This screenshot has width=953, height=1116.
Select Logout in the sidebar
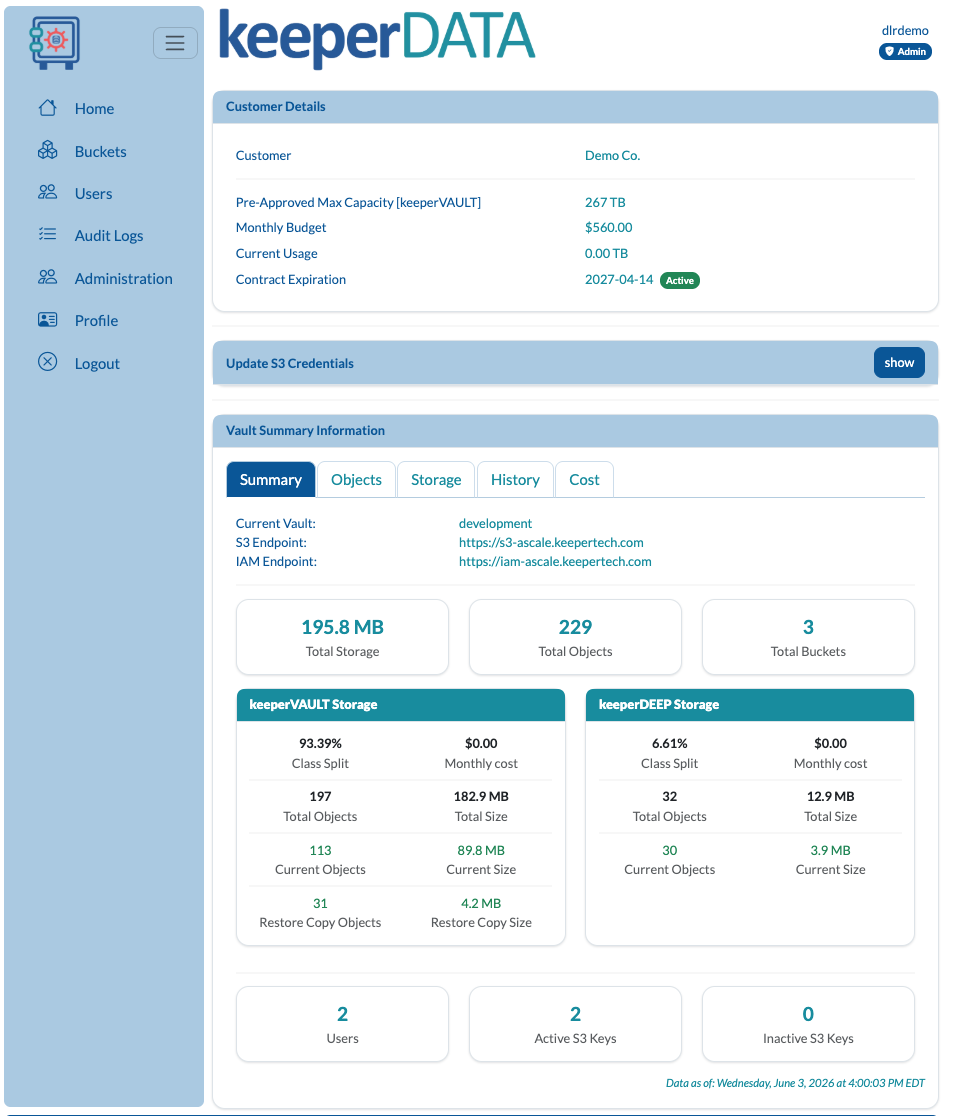click(x=97, y=363)
